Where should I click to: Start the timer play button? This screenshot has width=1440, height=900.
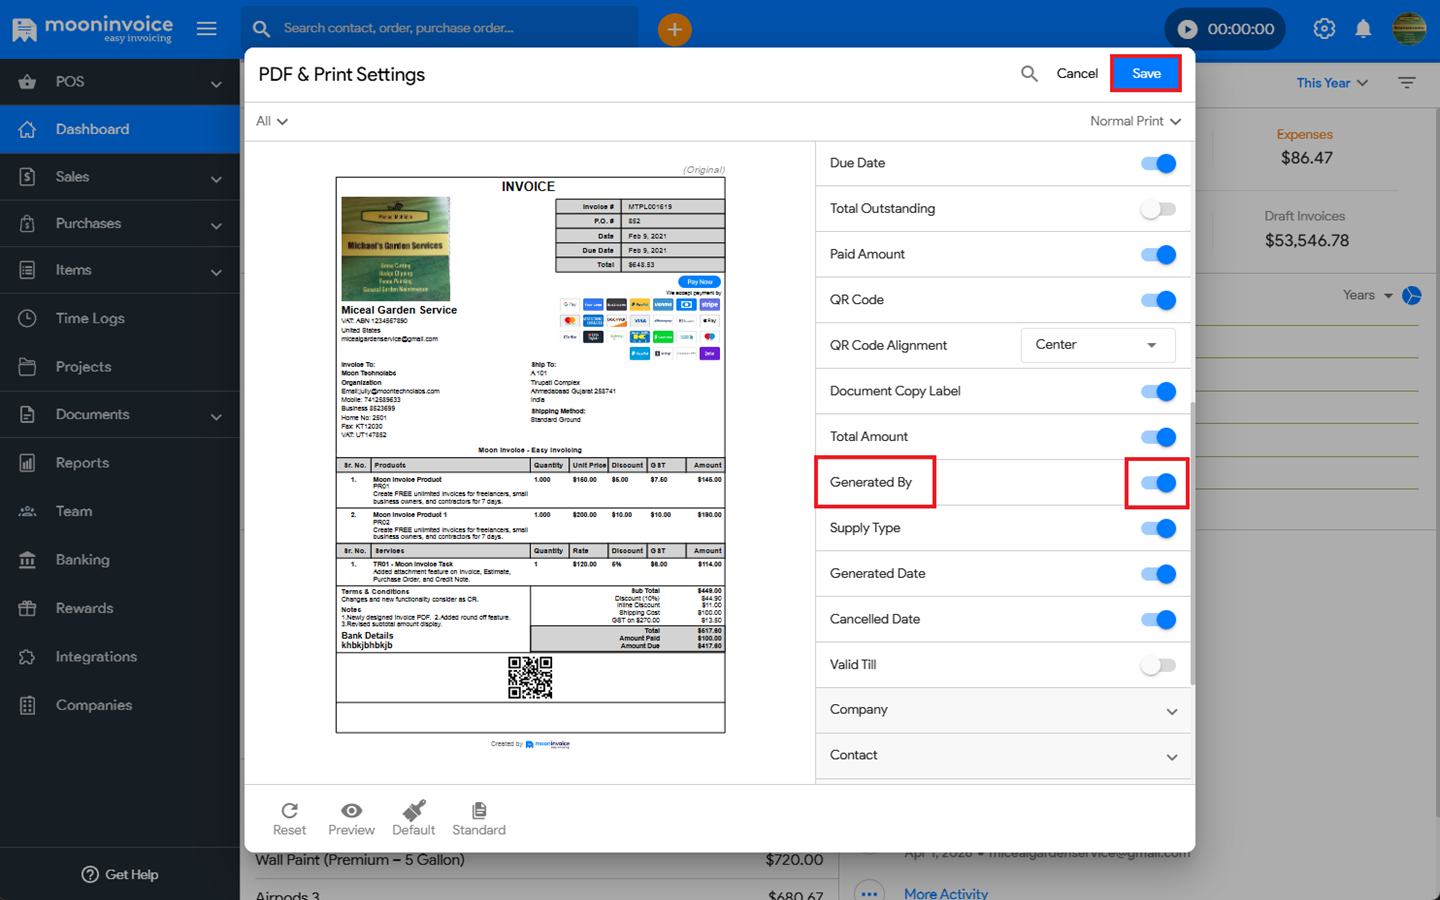[x=1187, y=29]
